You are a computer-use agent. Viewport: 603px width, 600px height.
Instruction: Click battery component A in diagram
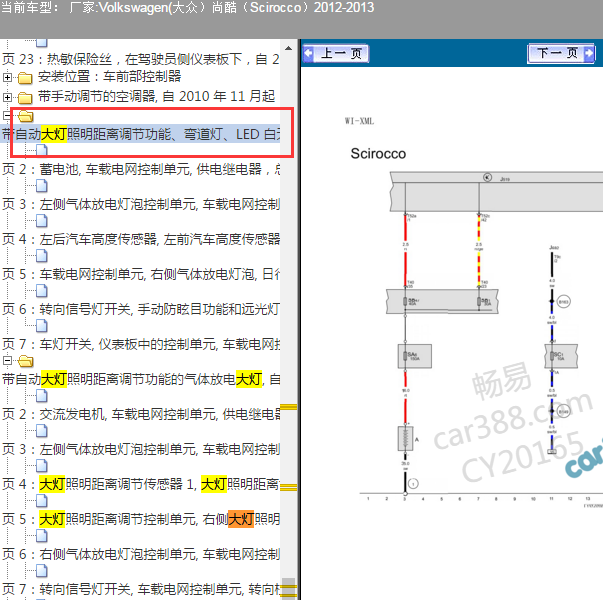coord(406,438)
